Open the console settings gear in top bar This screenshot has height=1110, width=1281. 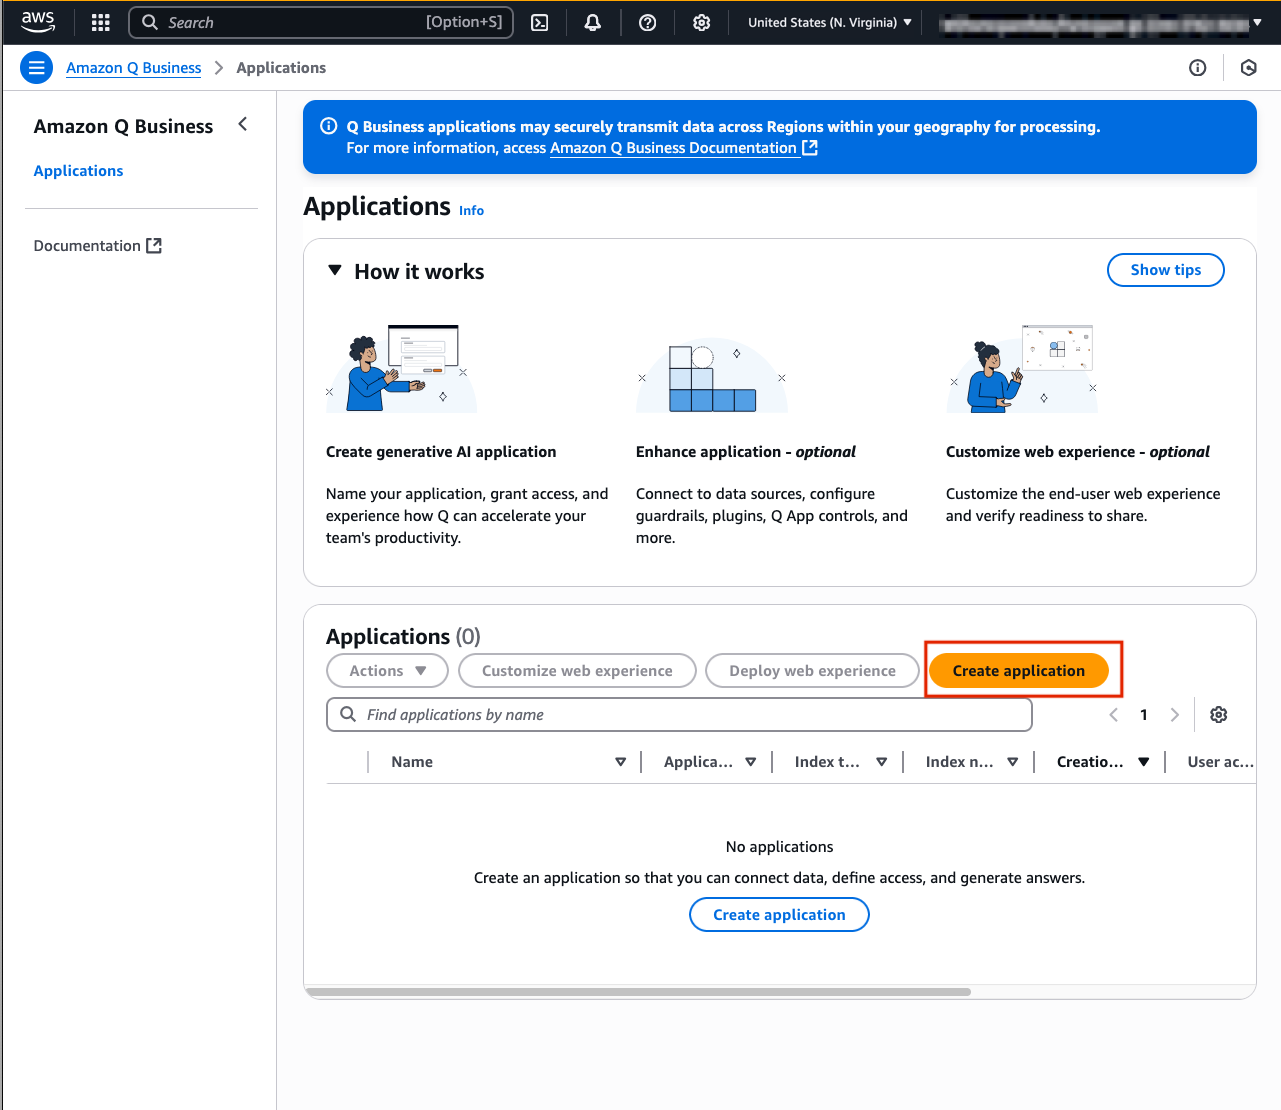pyautogui.click(x=701, y=22)
